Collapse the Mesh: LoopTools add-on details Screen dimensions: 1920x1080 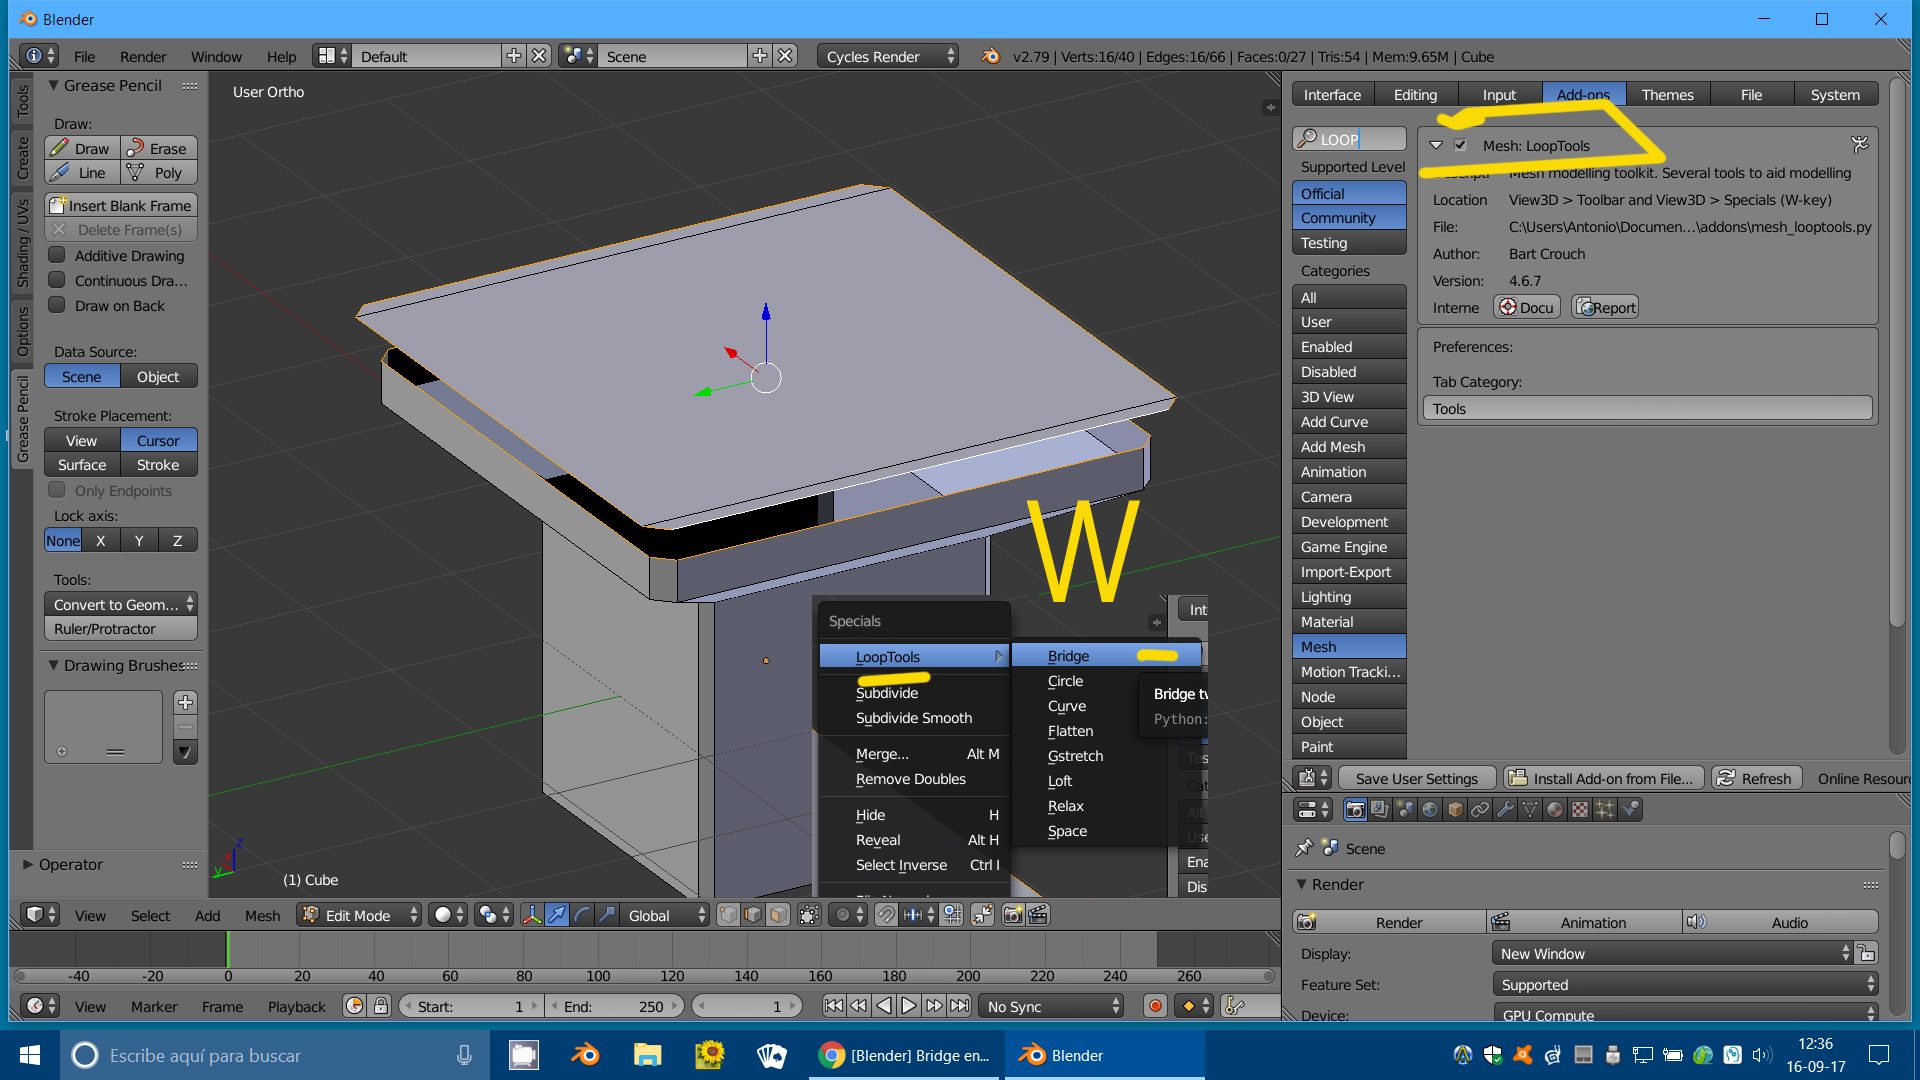(x=1436, y=146)
